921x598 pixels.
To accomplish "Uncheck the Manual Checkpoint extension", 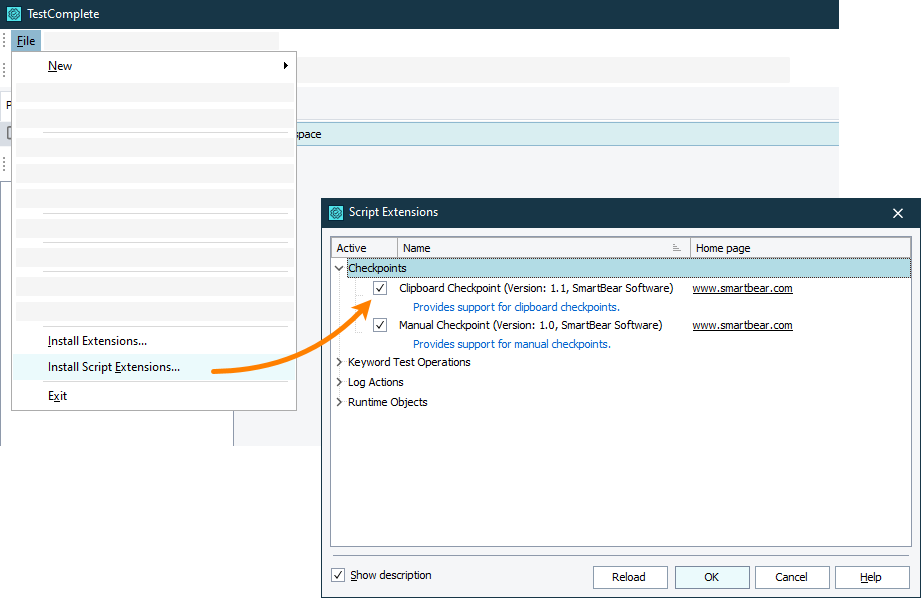I will tap(380, 325).
